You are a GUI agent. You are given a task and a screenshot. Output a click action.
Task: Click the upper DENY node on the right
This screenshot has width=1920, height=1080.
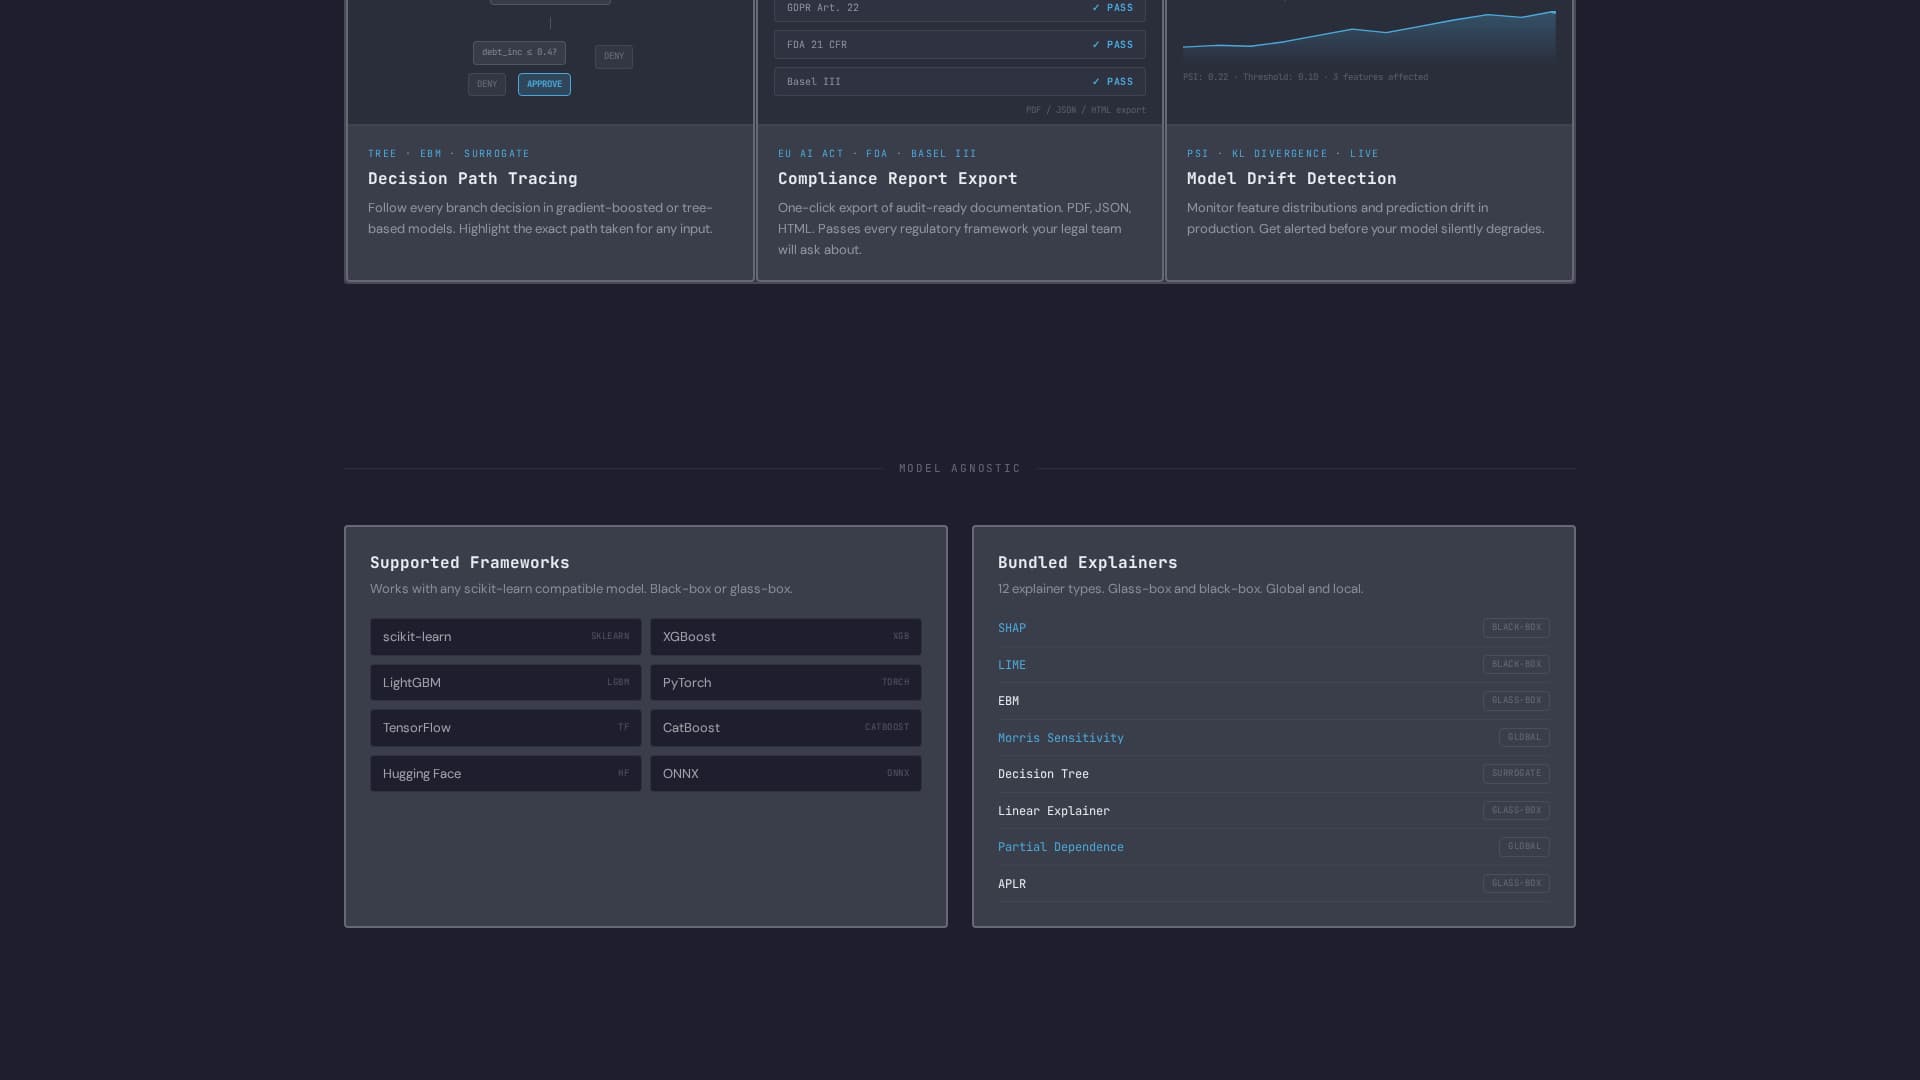pos(614,56)
